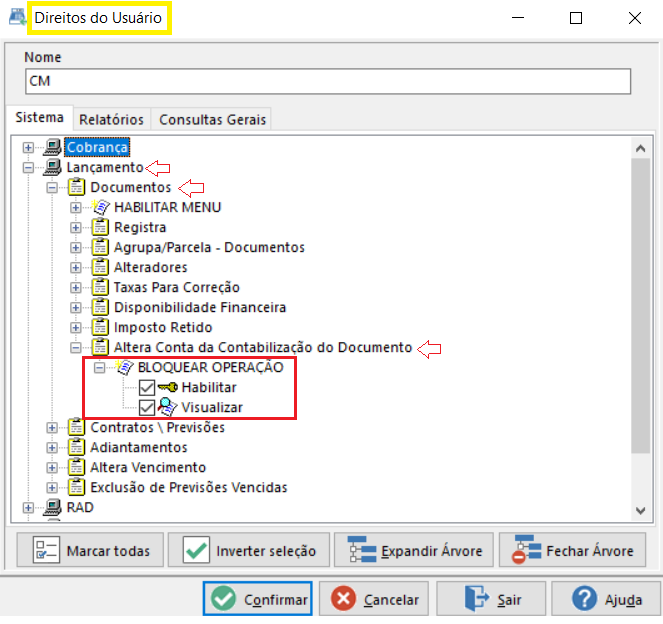Click the tree scrollbar down arrow
Screen dimensions: 663x624
pyautogui.click(x=641, y=511)
